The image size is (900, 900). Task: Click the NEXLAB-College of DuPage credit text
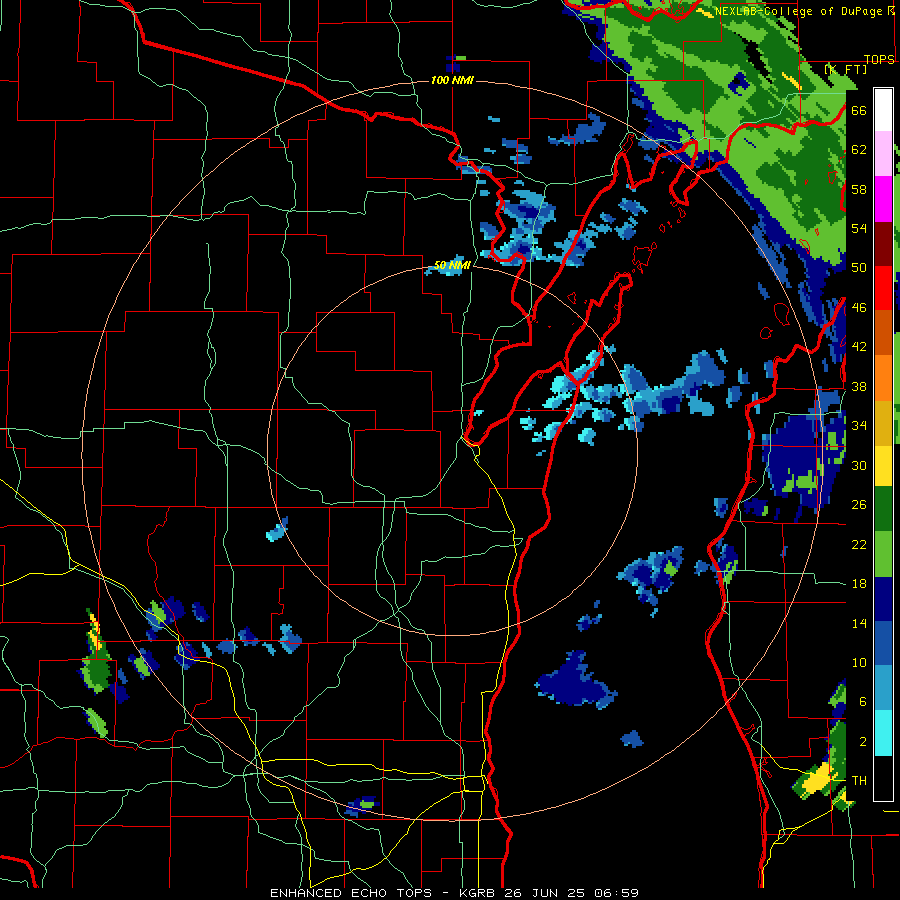click(800, 11)
